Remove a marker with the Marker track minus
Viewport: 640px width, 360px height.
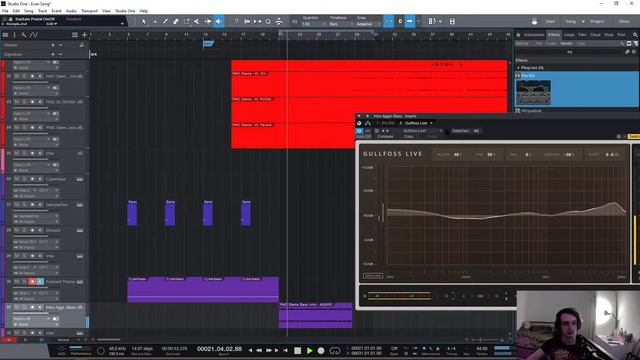click(60, 45)
